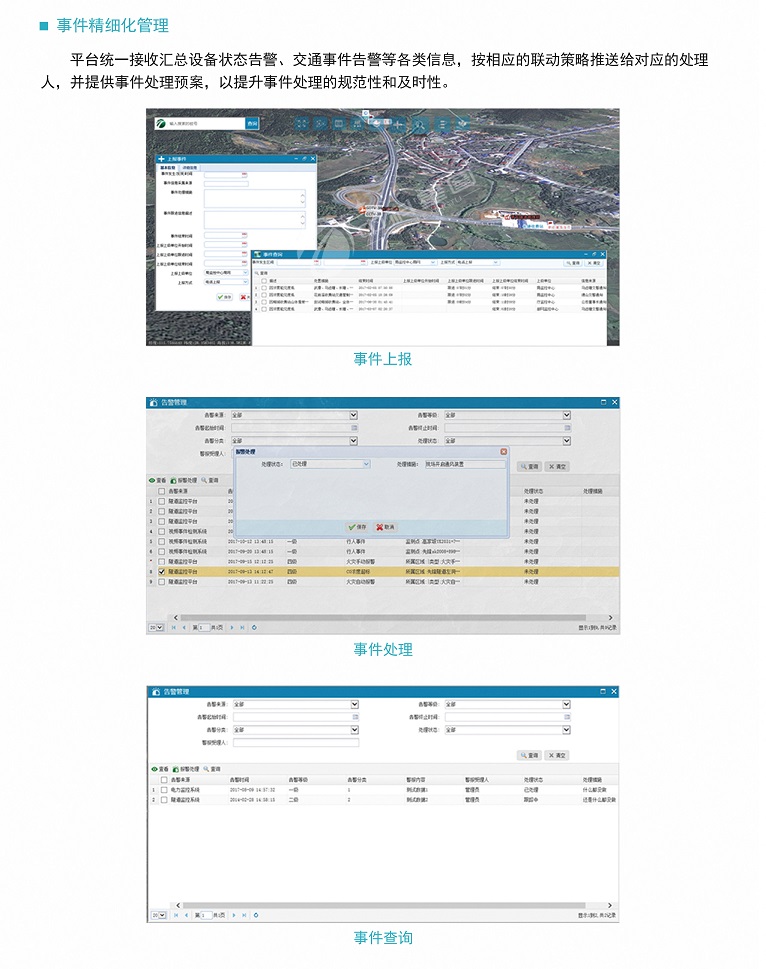The width and height of the screenshot is (766, 969).
Task: Expand the 处理状态 dropdown in the 报警处理 dialog
Action: tap(366, 465)
